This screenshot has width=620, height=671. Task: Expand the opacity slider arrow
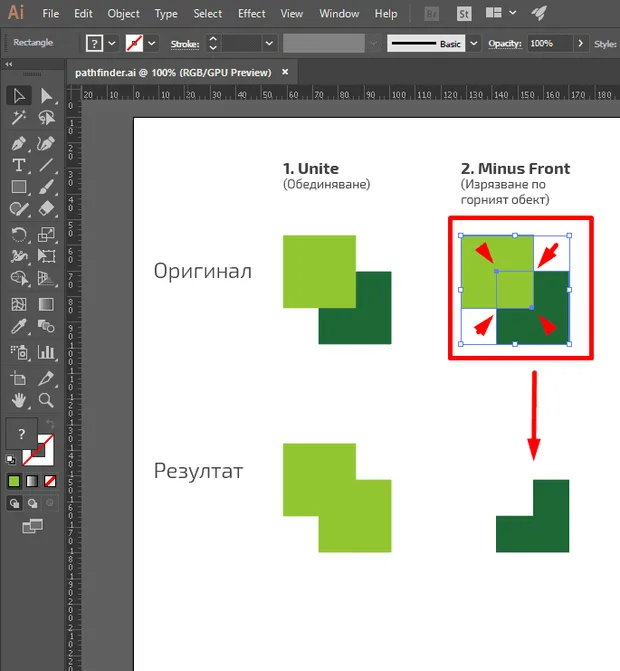tap(581, 43)
